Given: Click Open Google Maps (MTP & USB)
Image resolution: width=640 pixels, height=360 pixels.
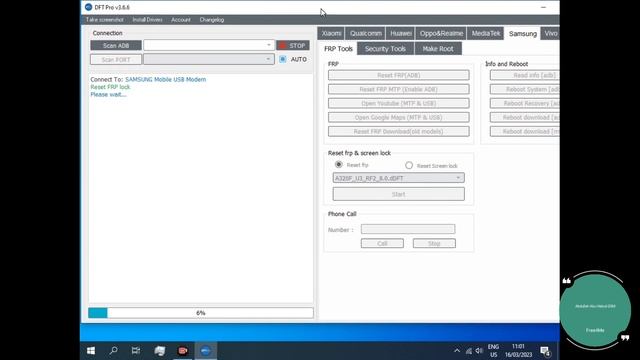Looking at the screenshot, I should pyautogui.click(x=399, y=118).
